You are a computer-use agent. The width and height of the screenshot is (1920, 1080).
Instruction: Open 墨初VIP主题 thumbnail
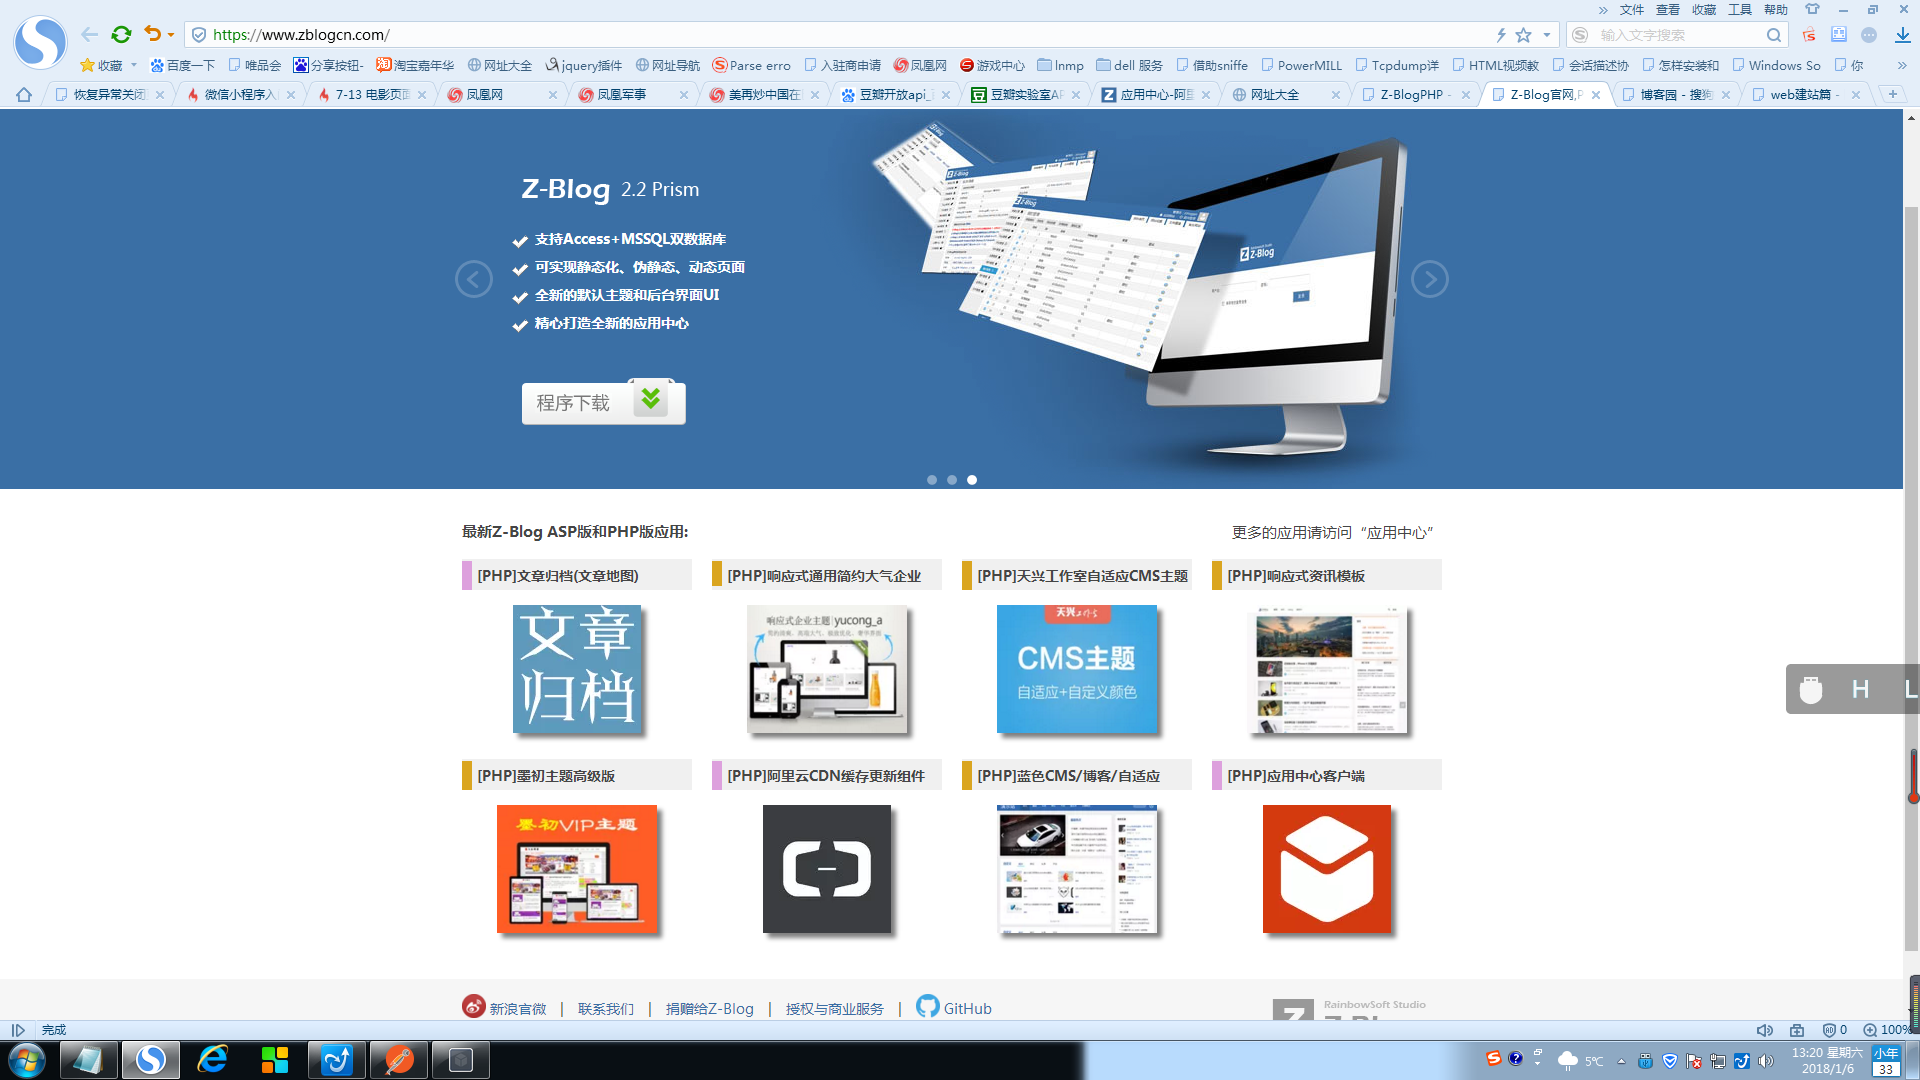click(577, 869)
